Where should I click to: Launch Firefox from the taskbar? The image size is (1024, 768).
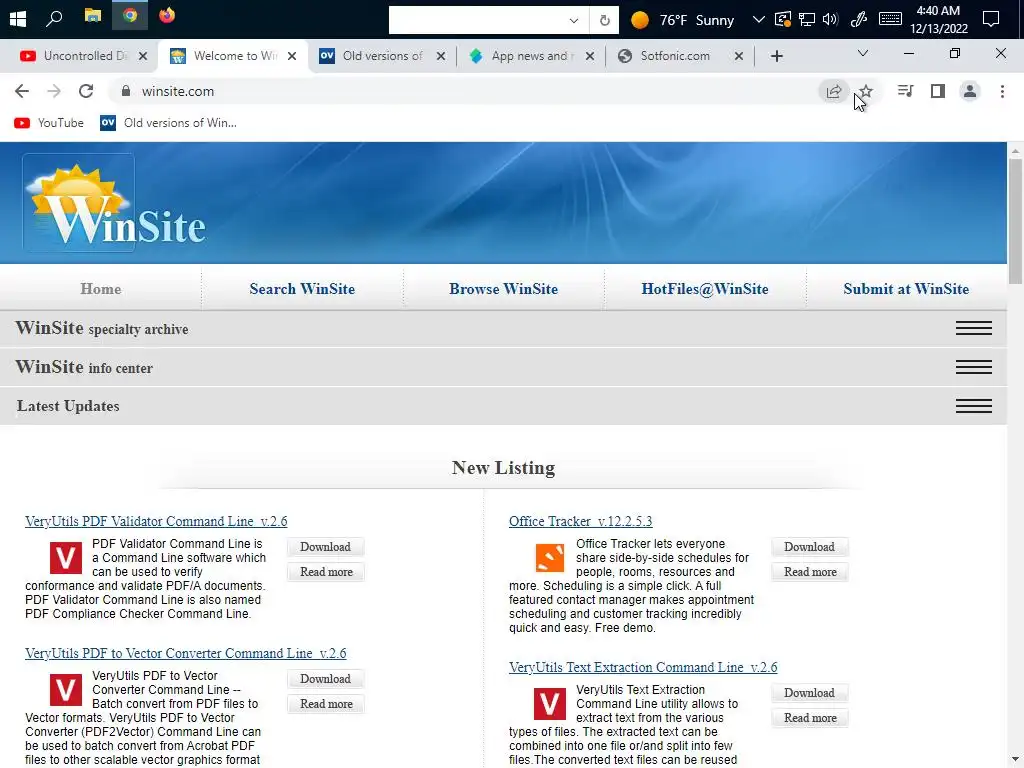167,15
